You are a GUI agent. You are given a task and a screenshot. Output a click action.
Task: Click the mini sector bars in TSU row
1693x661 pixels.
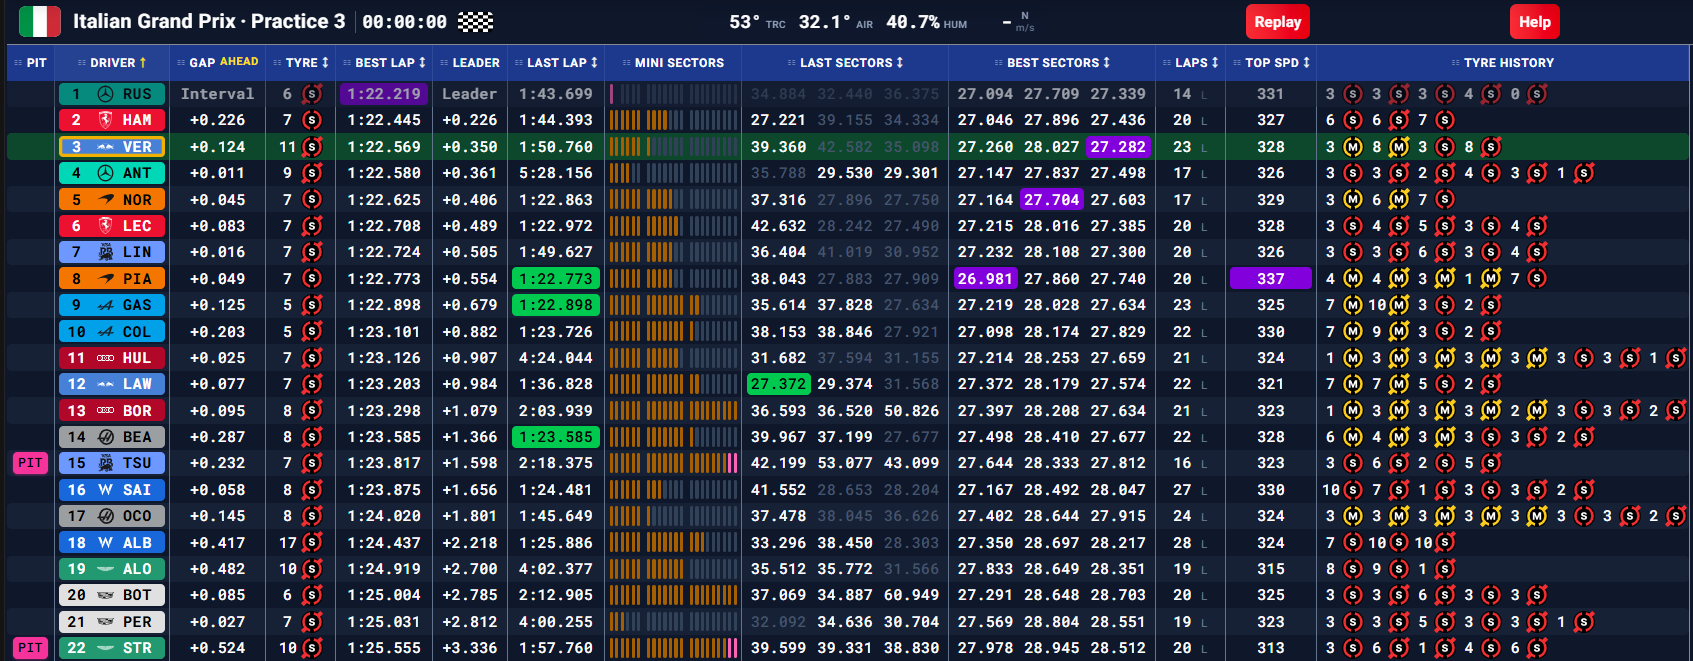coord(673,463)
